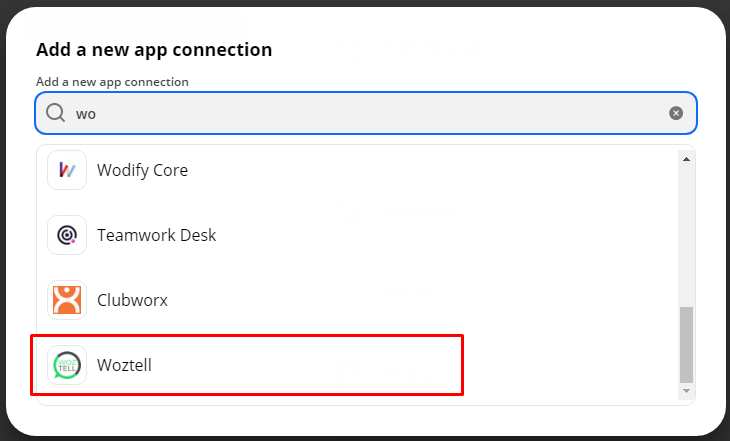Focus the app connection search field
730x441 pixels.
tap(366, 113)
